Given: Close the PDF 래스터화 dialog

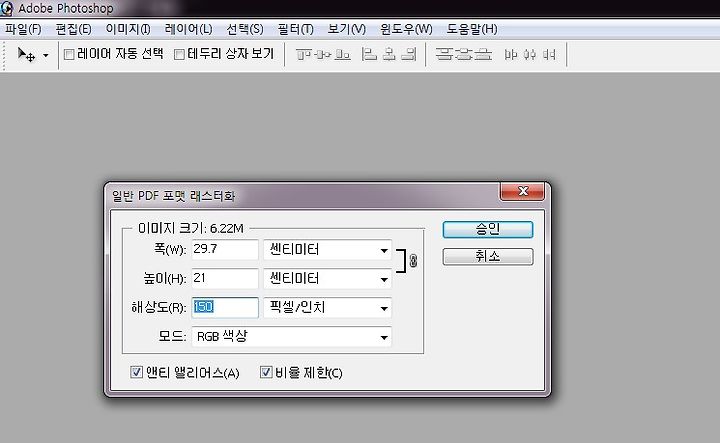Looking at the screenshot, I should pyautogui.click(x=523, y=191).
